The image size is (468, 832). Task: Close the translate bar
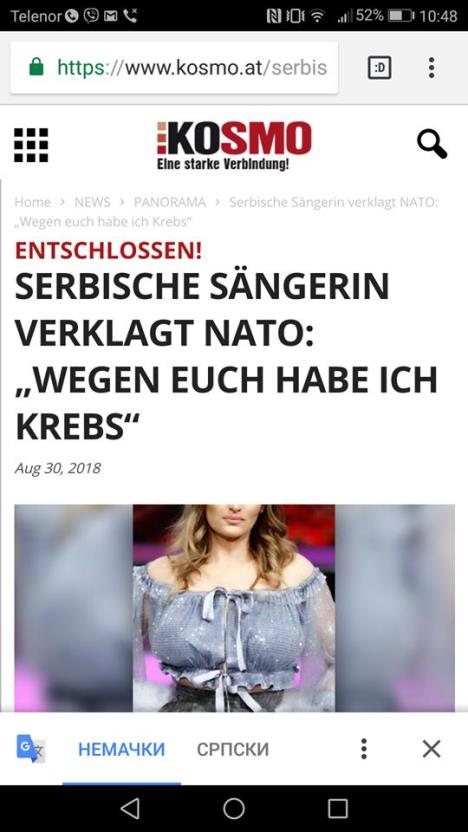pyautogui.click(x=431, y=749)
